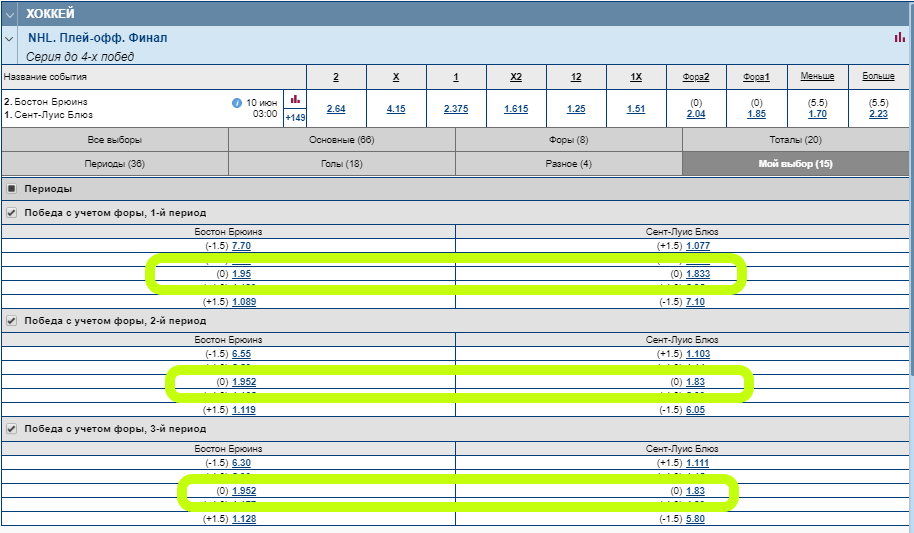This screenshot has height=533, width=914.
Task: Pick Boston 3rd period +1.5 at 1.128
Action: (x=243, y=519)
